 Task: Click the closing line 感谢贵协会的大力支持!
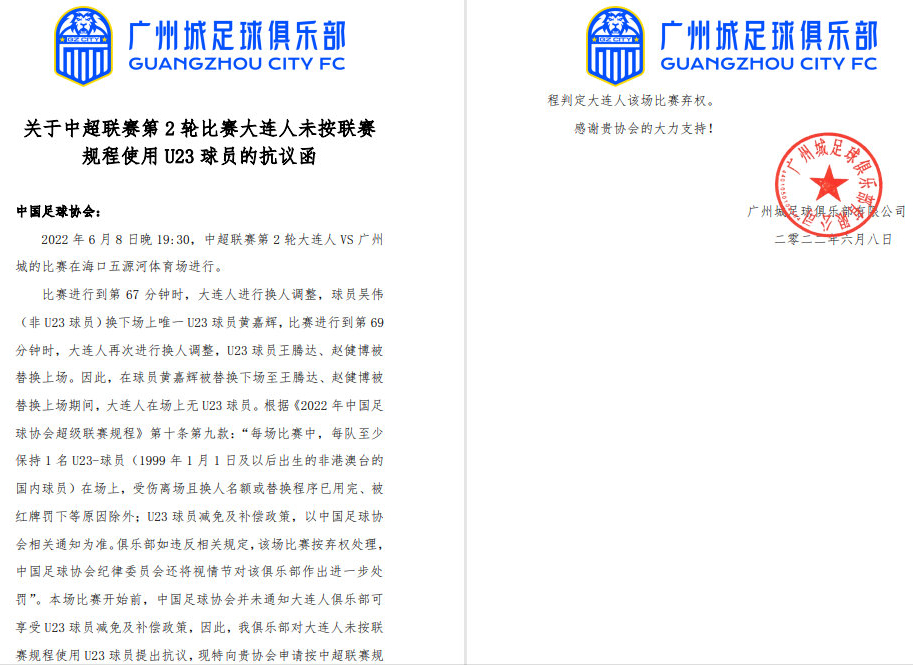click(645, 129)
